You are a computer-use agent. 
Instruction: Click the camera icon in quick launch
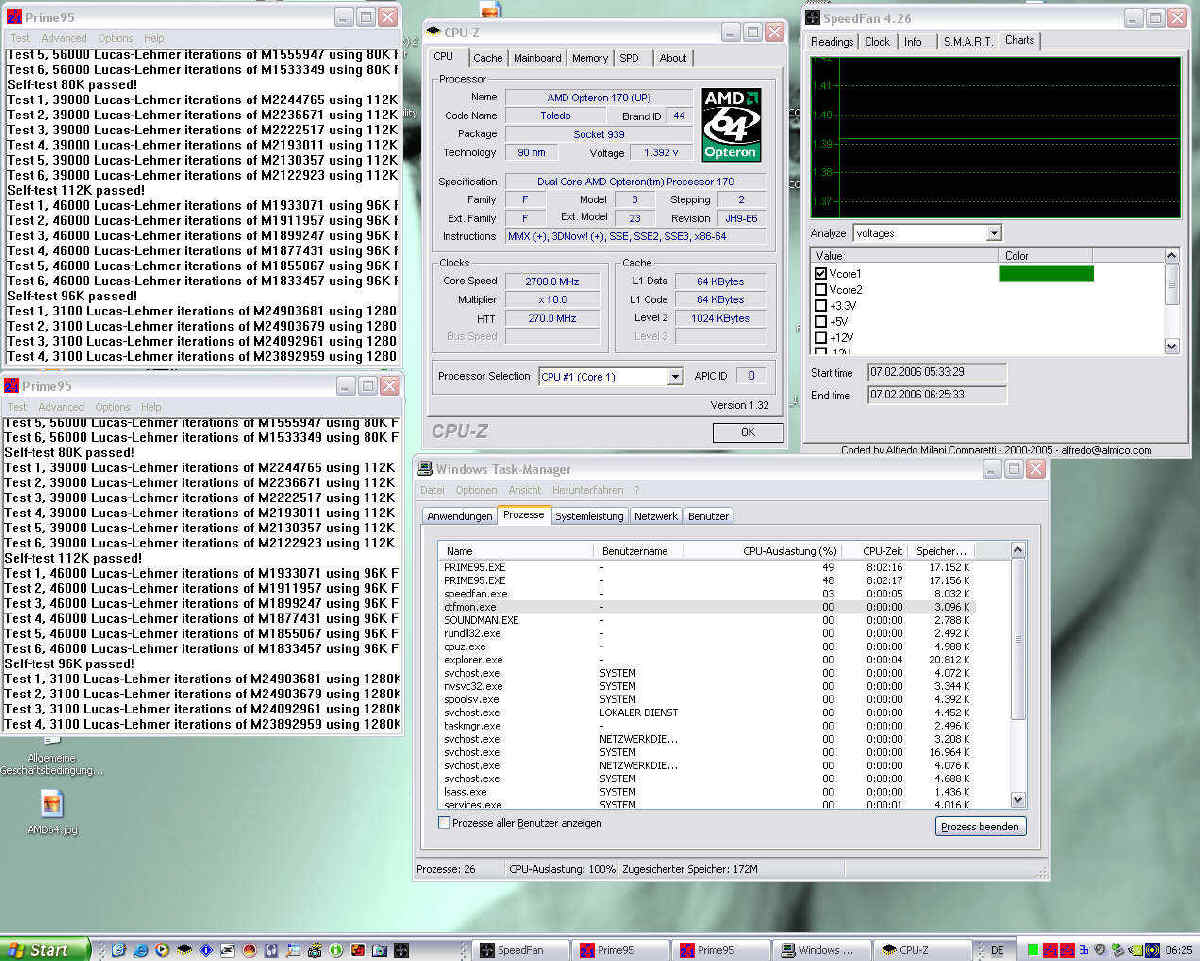[x=315, y=950]
